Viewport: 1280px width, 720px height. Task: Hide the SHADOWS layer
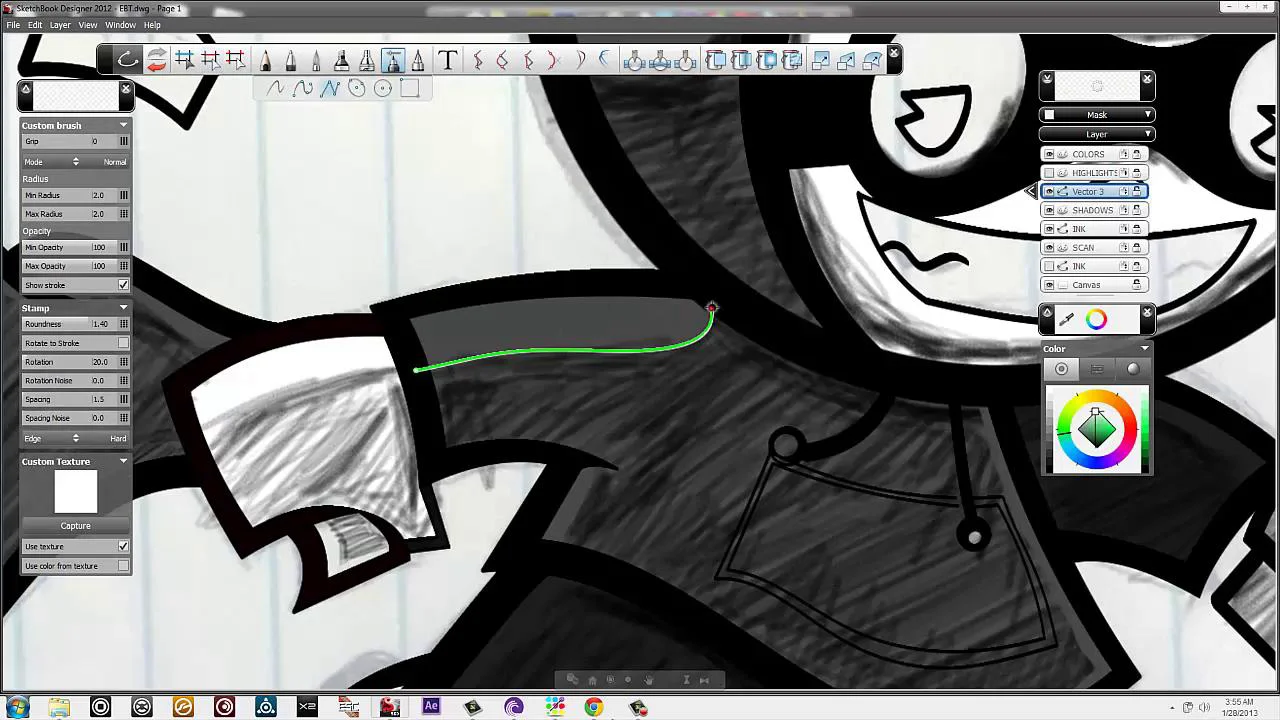pos(1049,210)
